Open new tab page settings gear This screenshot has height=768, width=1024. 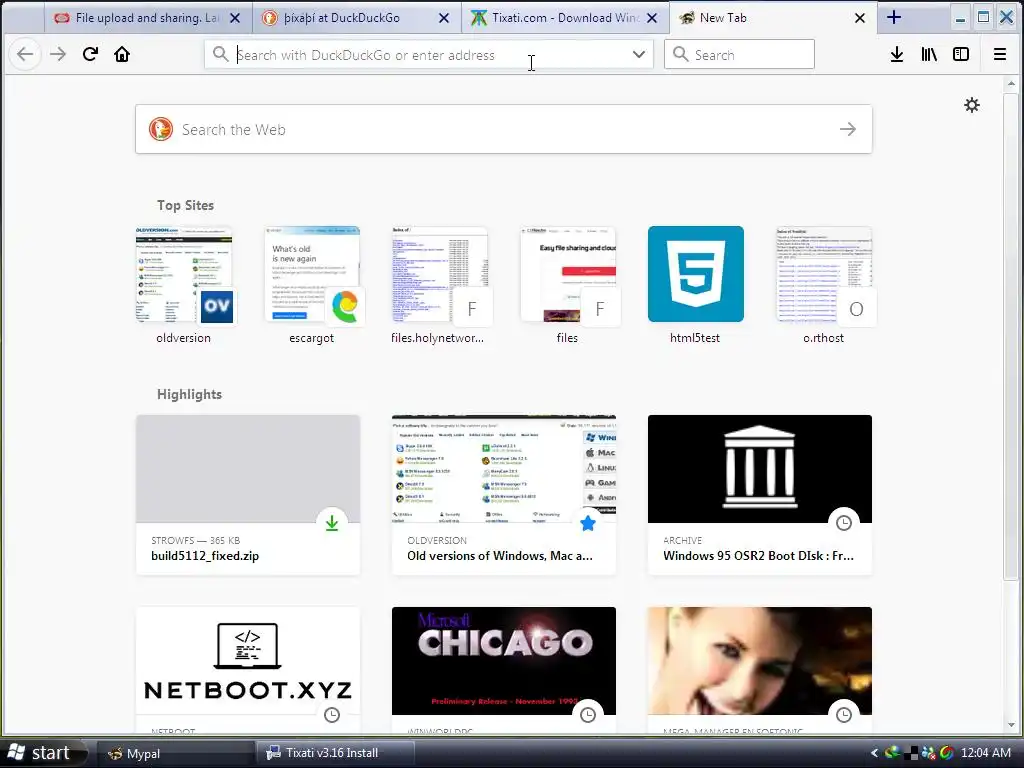point(972,105)
